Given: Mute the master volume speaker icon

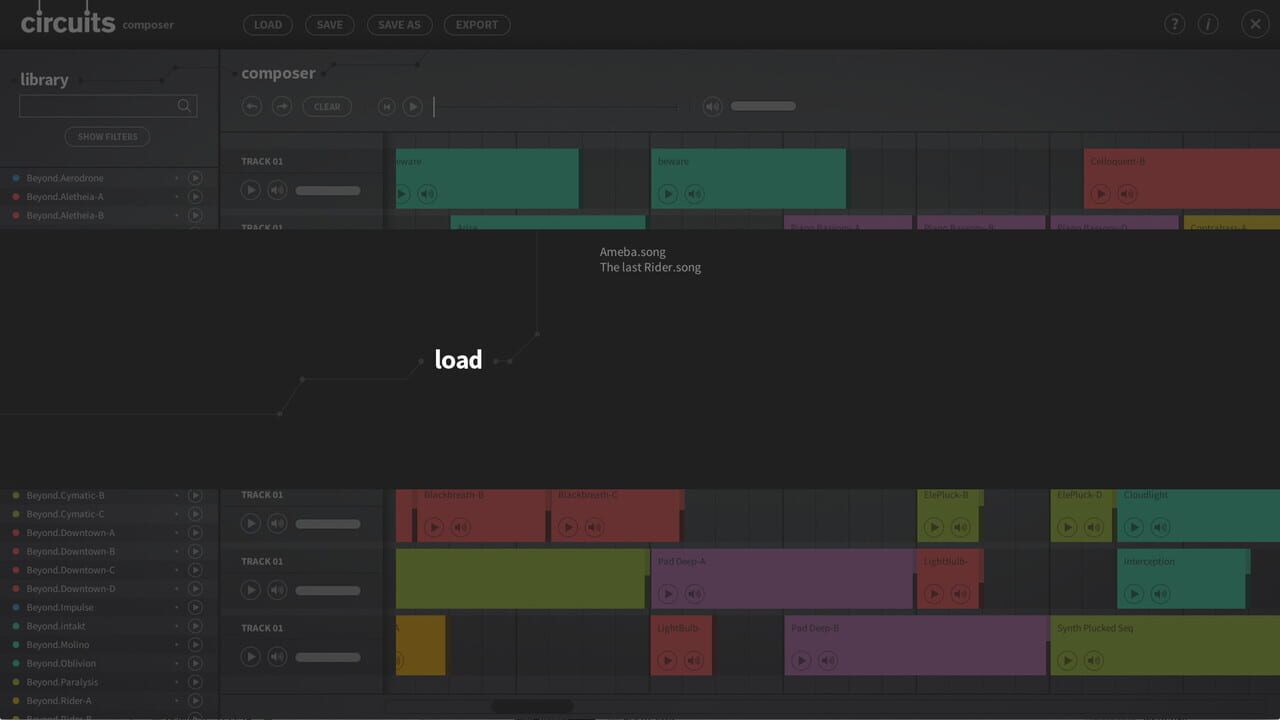Looking at the screenshot, I should [712, 106].
